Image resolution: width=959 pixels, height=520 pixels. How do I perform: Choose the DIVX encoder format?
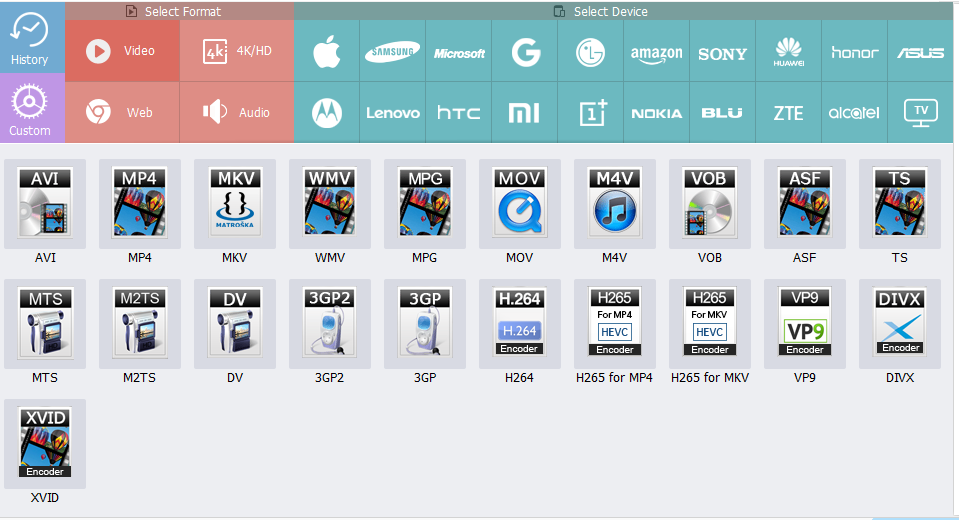[x=900, y=324]
